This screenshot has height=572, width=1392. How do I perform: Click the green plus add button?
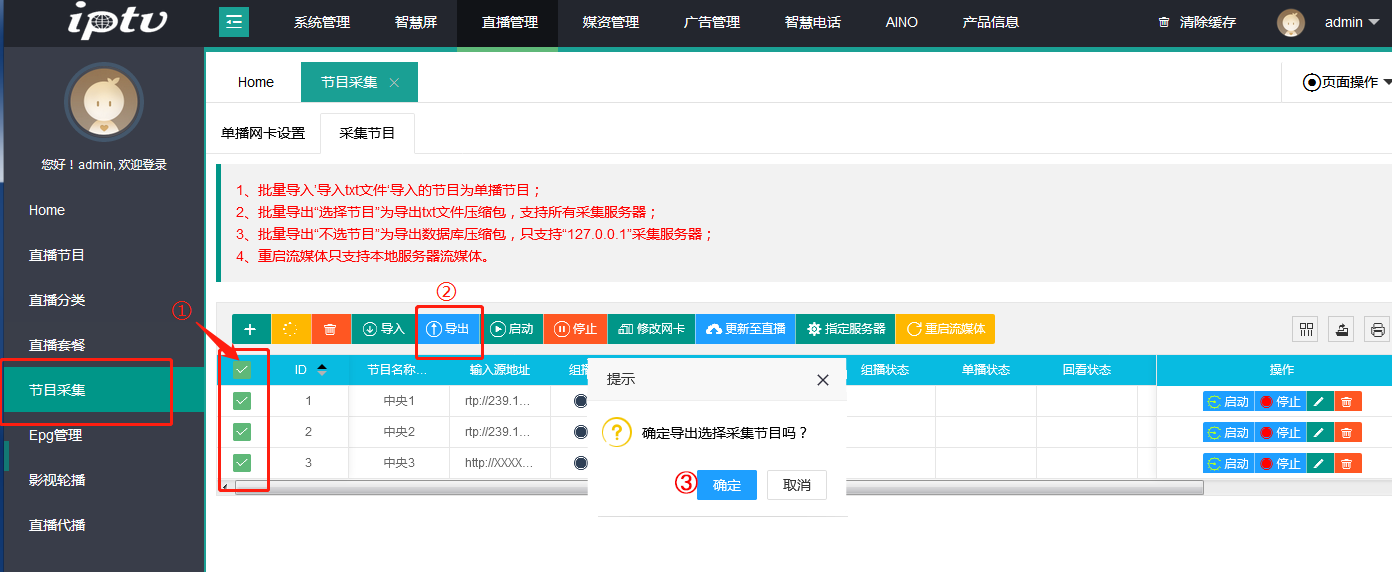click(250, 329)
